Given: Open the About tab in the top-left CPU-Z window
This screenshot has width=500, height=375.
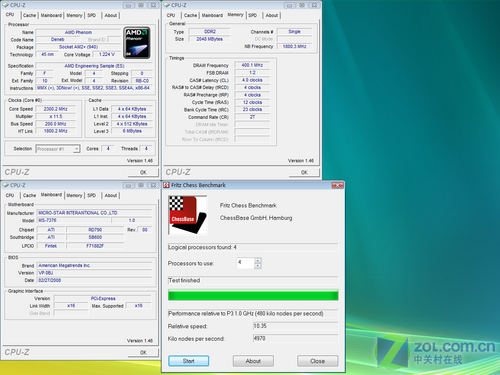Looking at the screenshot, I should [111, 15].
